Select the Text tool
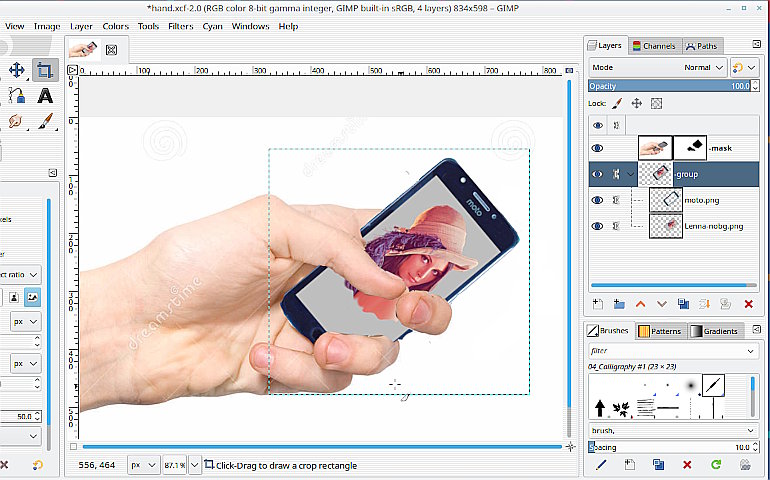Screen dimensions: 770x480 [x=44, y=96]
